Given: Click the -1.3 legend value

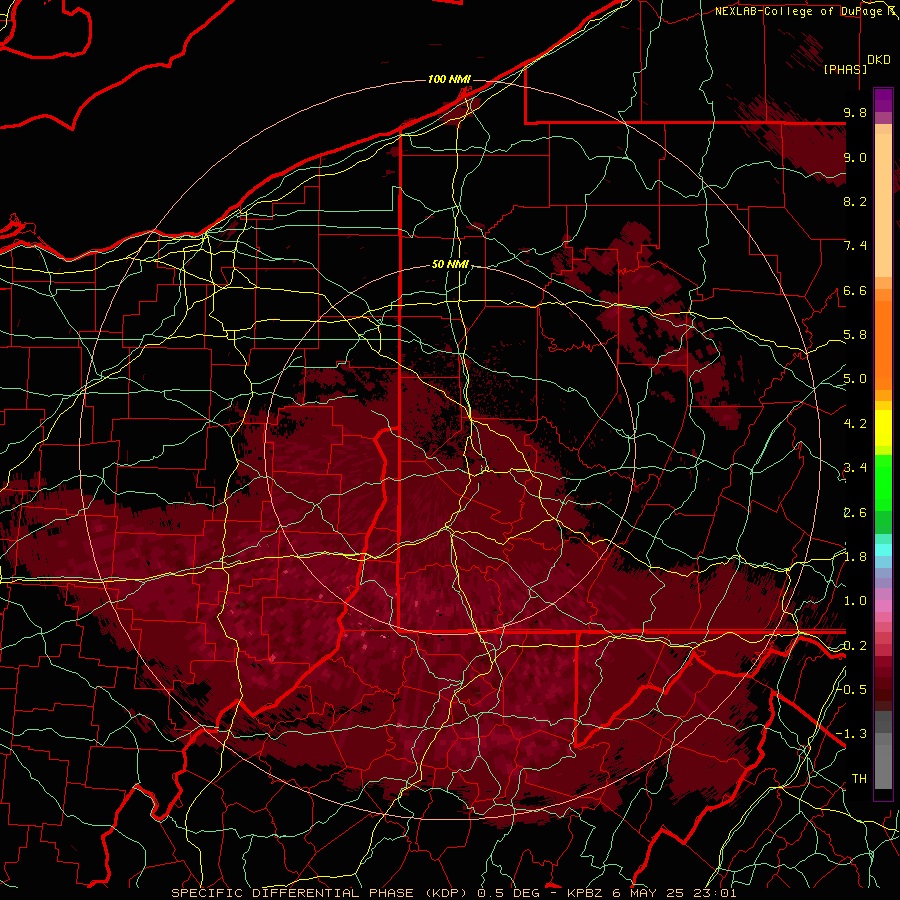Looking at the screenshot, I should point(852,734).
